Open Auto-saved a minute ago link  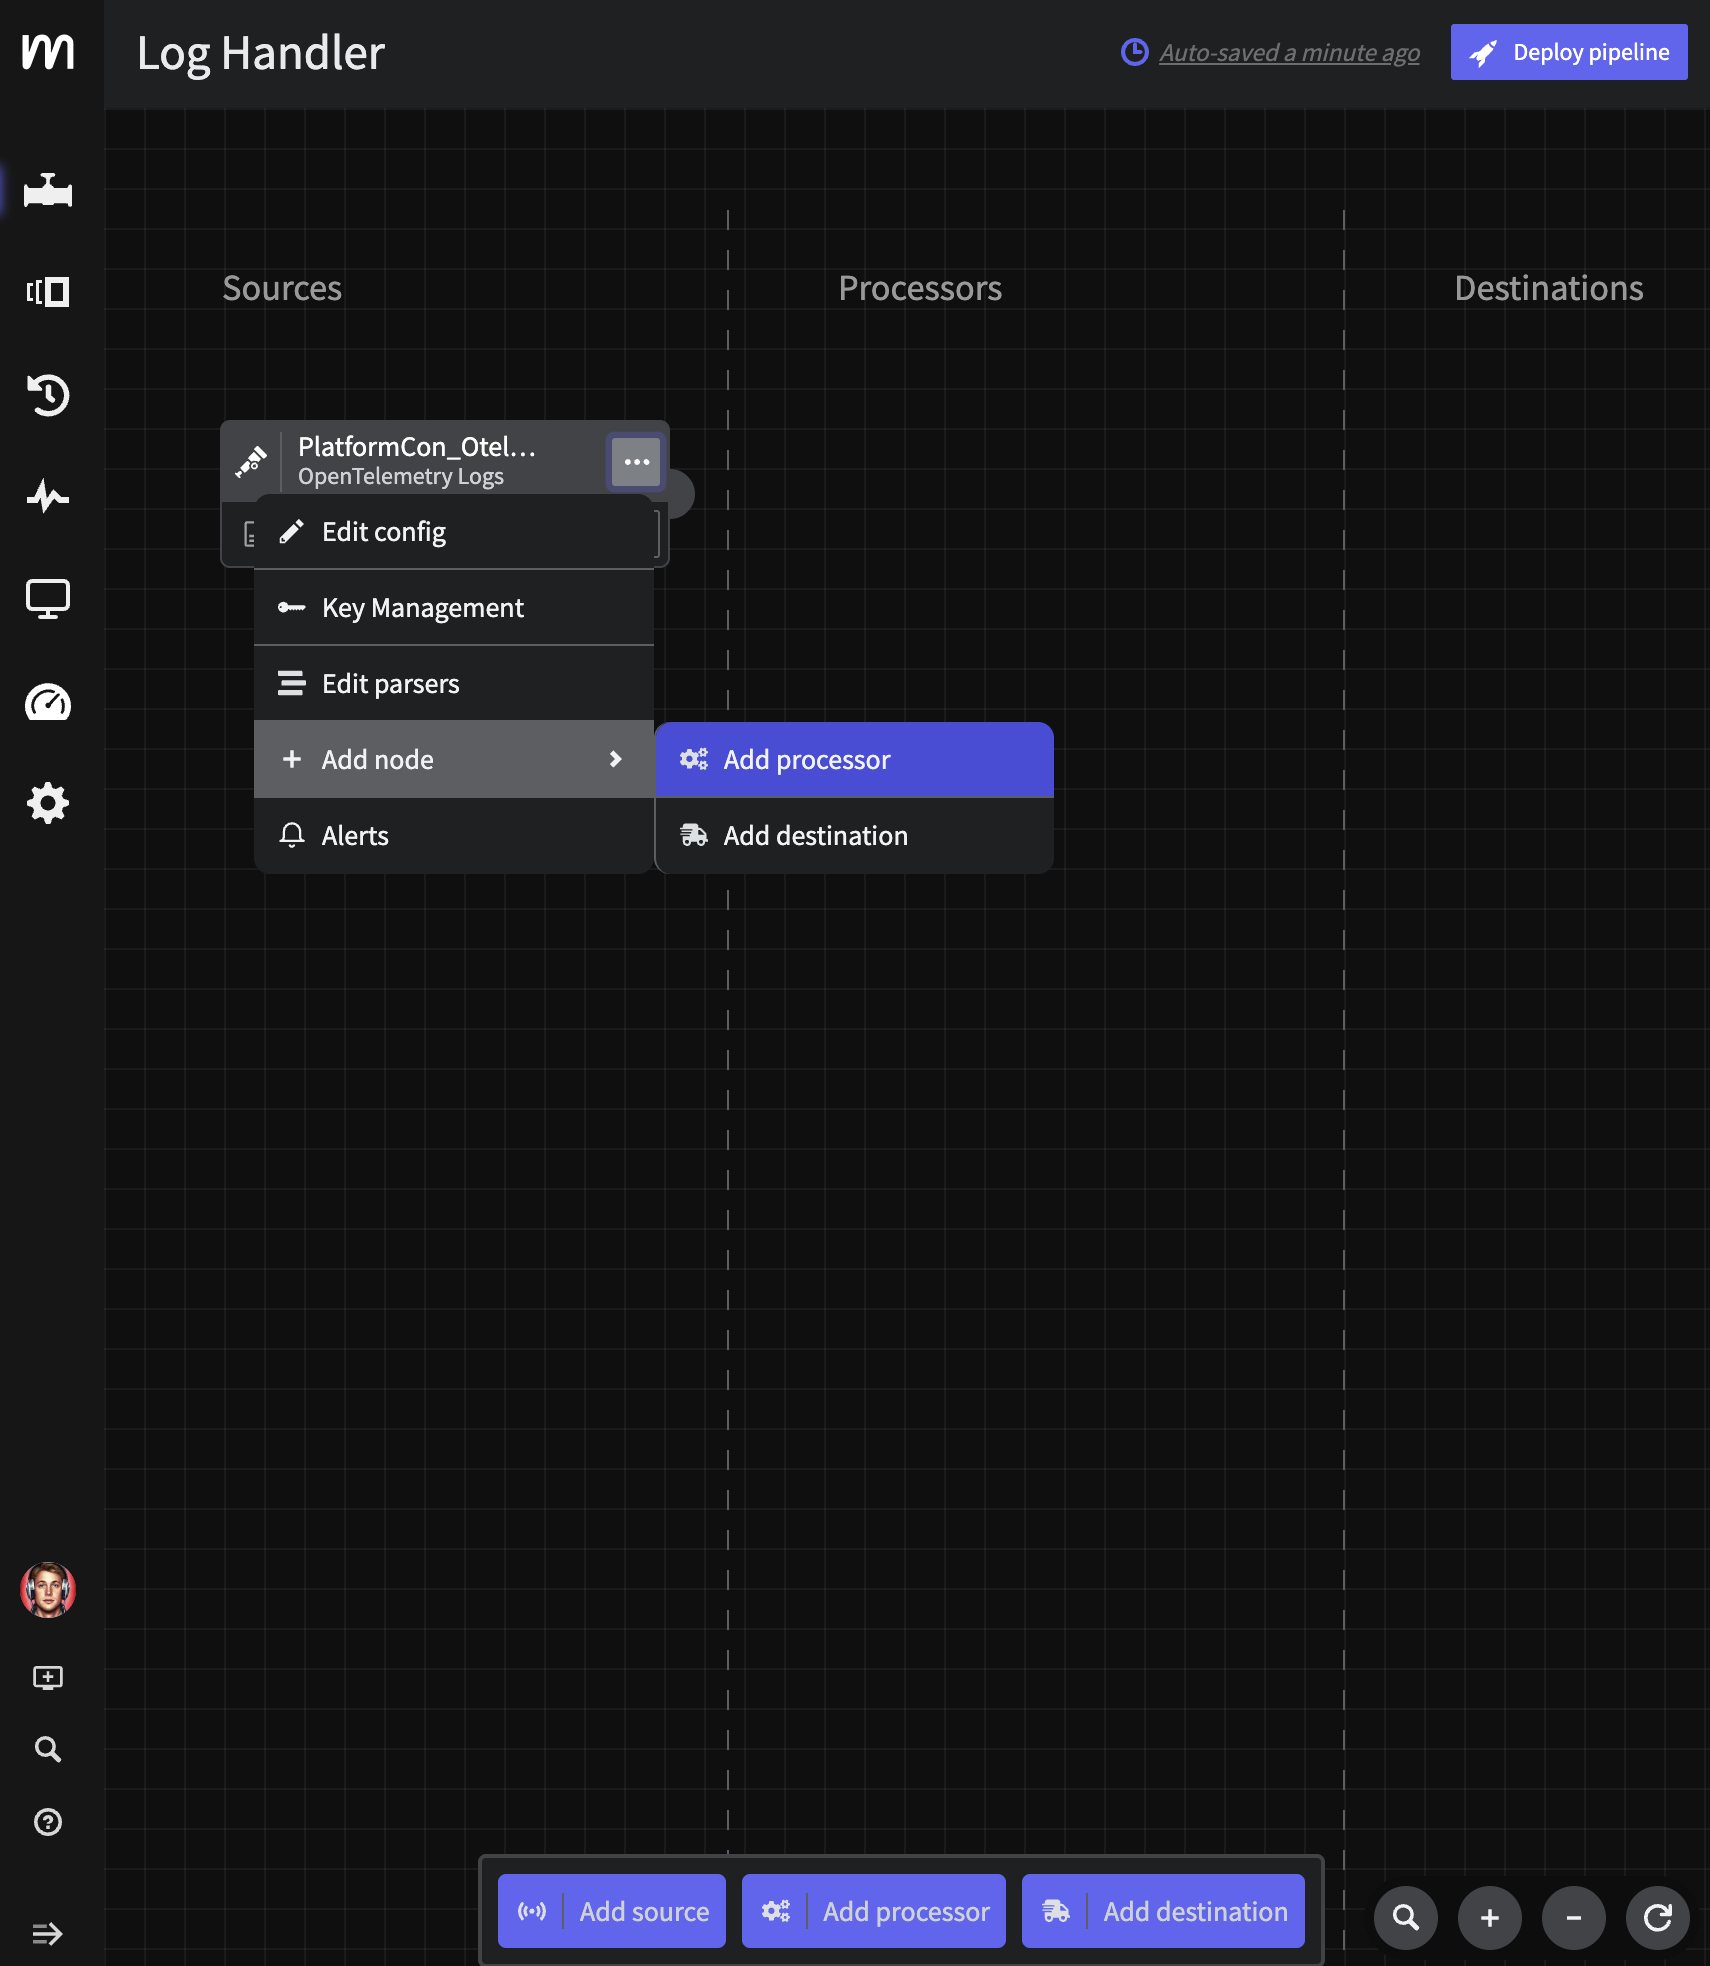[x=1289, y=52]
